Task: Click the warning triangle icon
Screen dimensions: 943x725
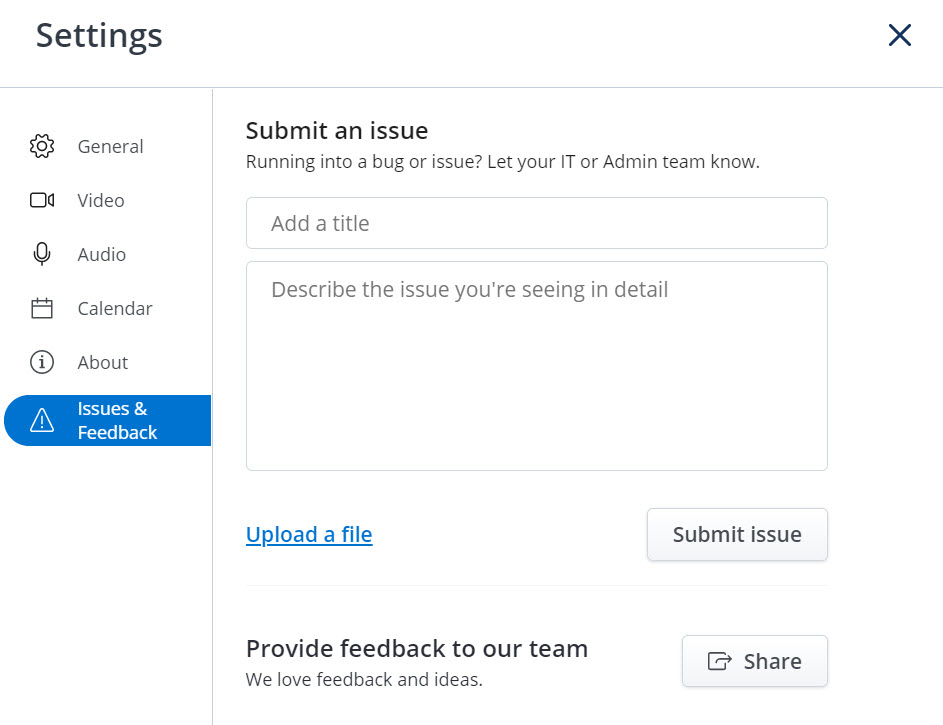Action: [x=42, y=420]
